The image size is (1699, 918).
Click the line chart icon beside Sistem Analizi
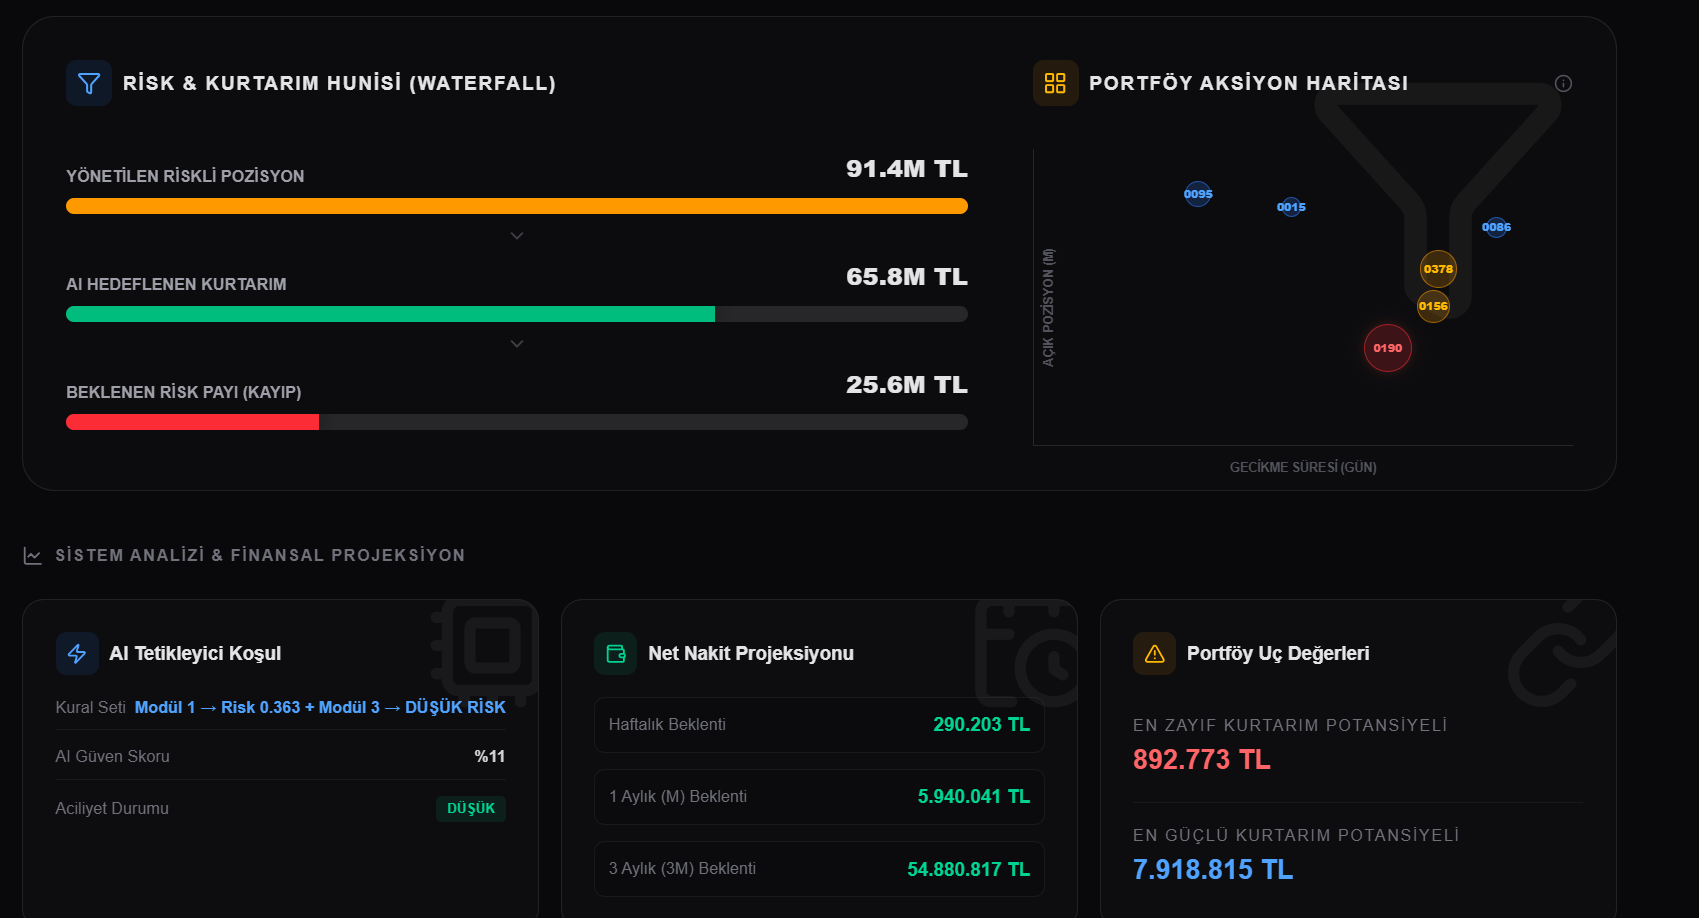(33, 555)
